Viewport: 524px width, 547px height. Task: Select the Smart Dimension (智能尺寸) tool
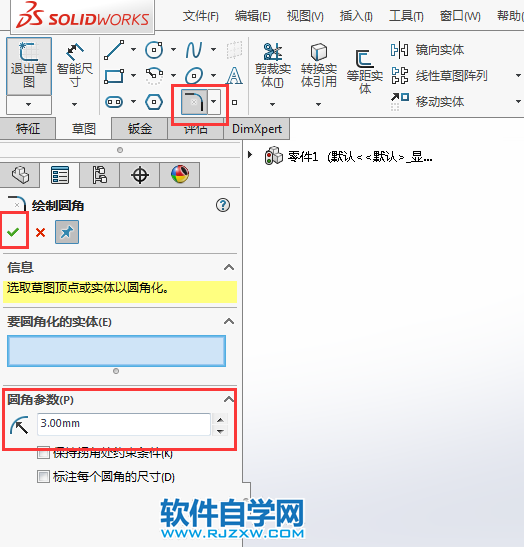(x=74, y=65)
